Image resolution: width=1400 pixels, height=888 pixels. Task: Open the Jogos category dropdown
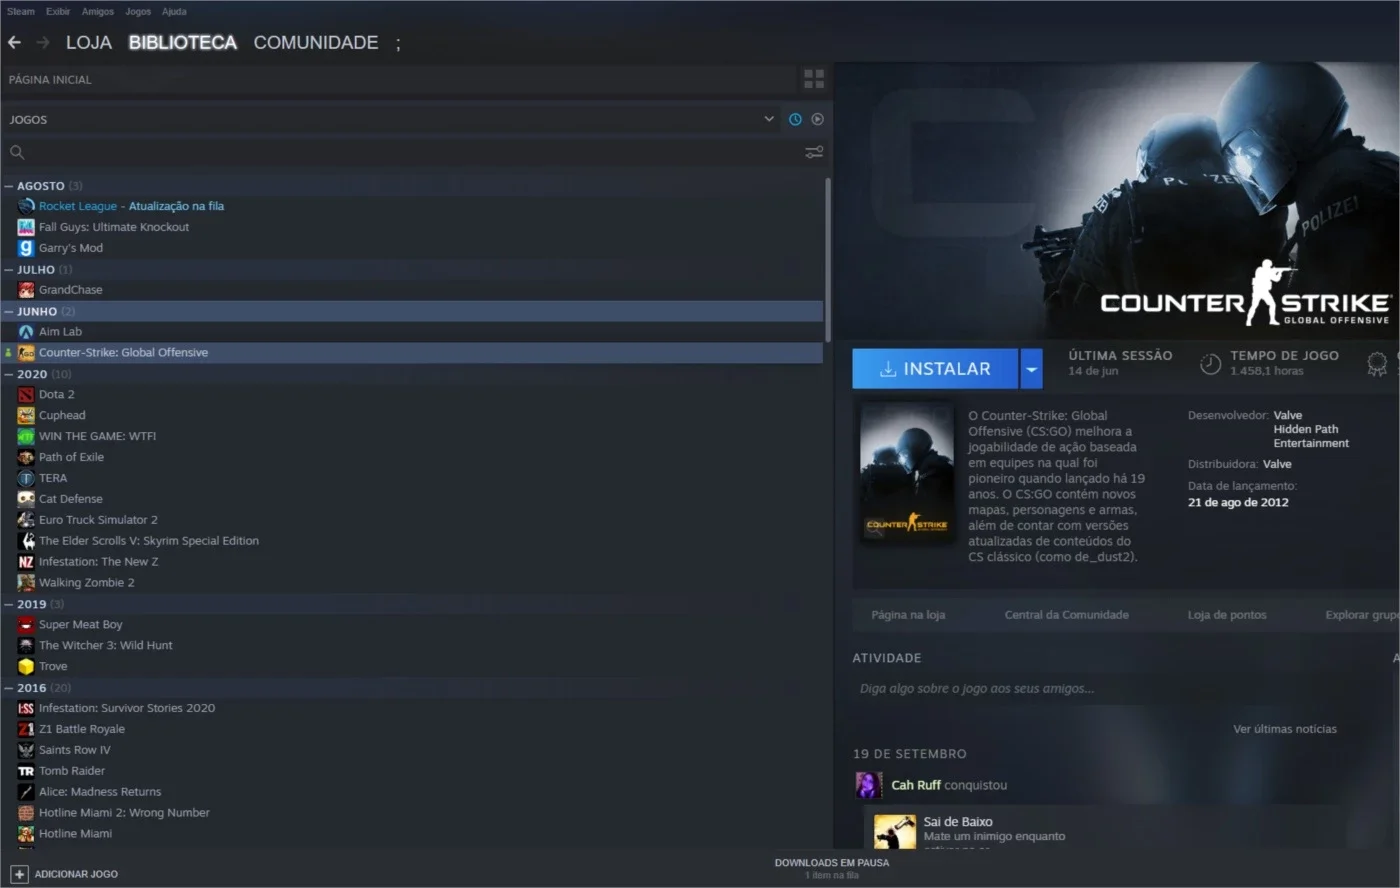(x=769, y=119)
